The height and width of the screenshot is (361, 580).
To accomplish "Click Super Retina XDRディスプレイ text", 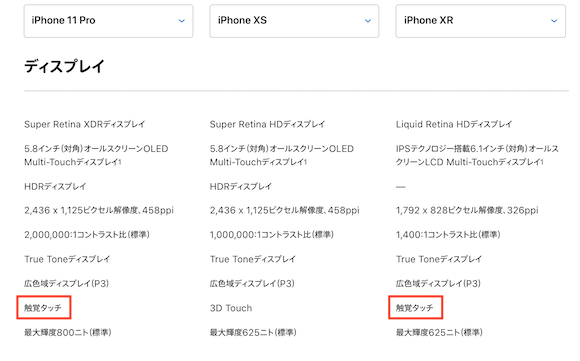I will pos(85,124).
